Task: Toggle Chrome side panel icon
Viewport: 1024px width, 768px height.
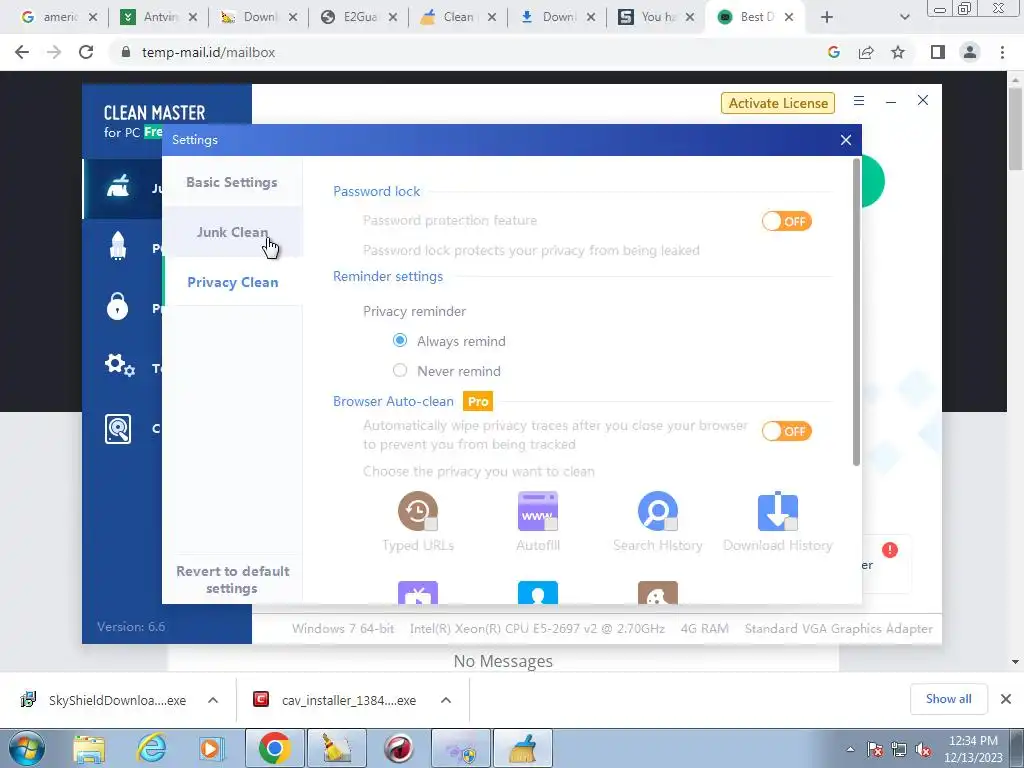Action: tap(938, 52)
